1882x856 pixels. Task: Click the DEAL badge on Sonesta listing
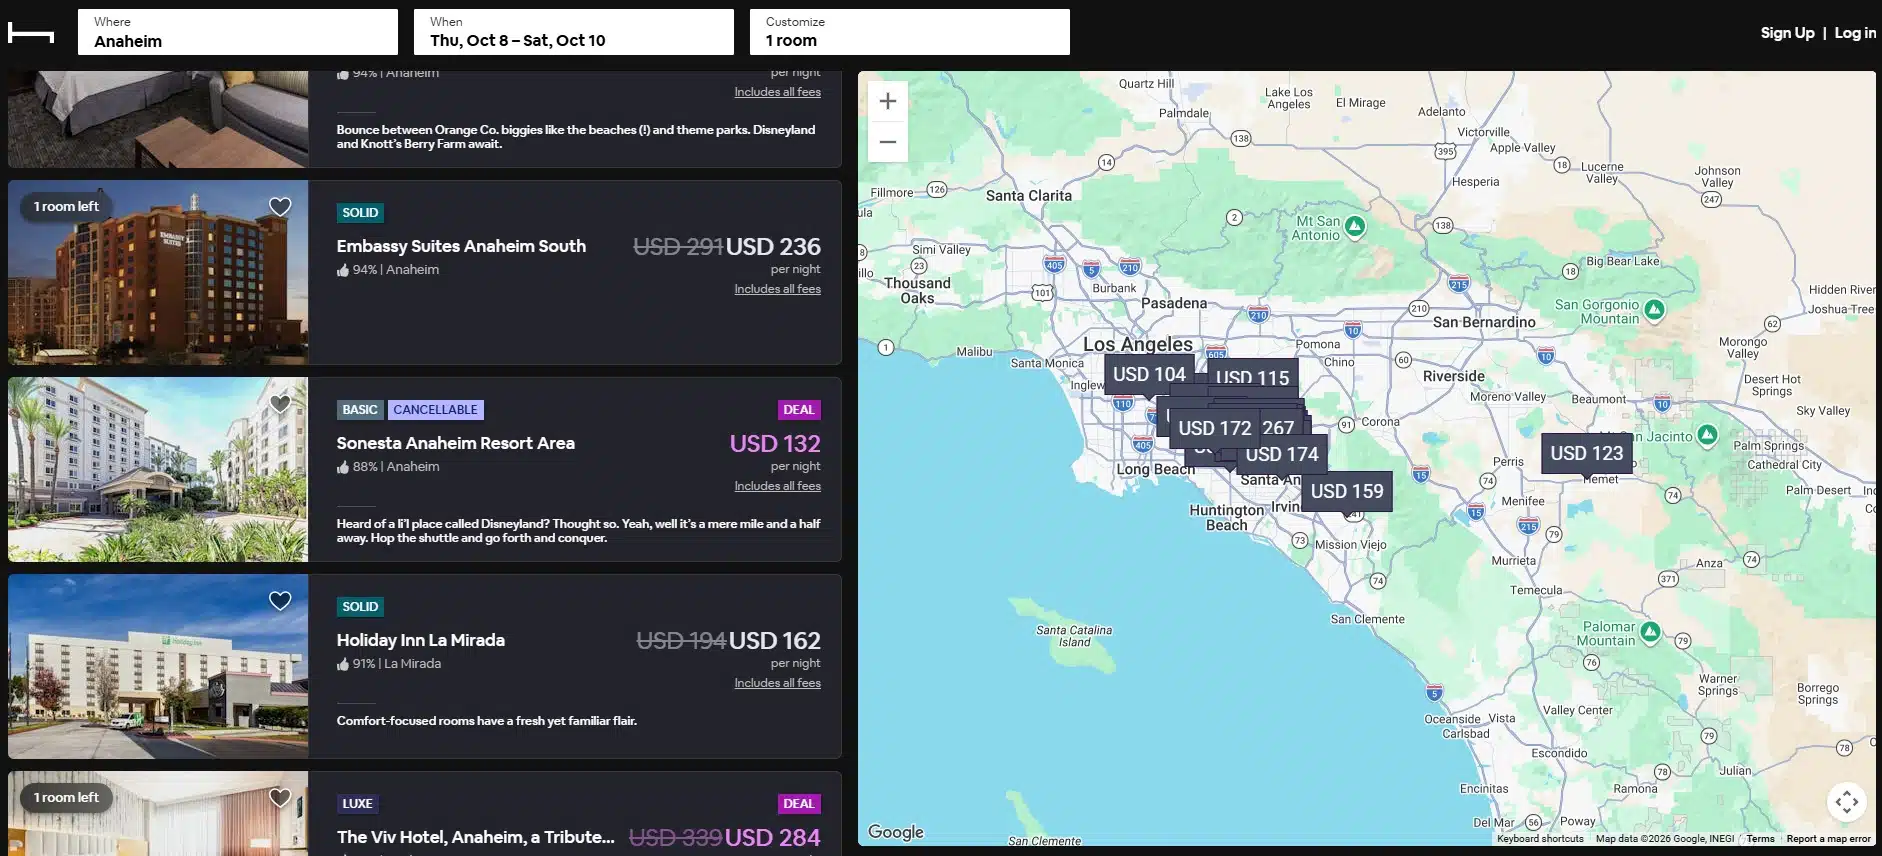click(799, 410)
